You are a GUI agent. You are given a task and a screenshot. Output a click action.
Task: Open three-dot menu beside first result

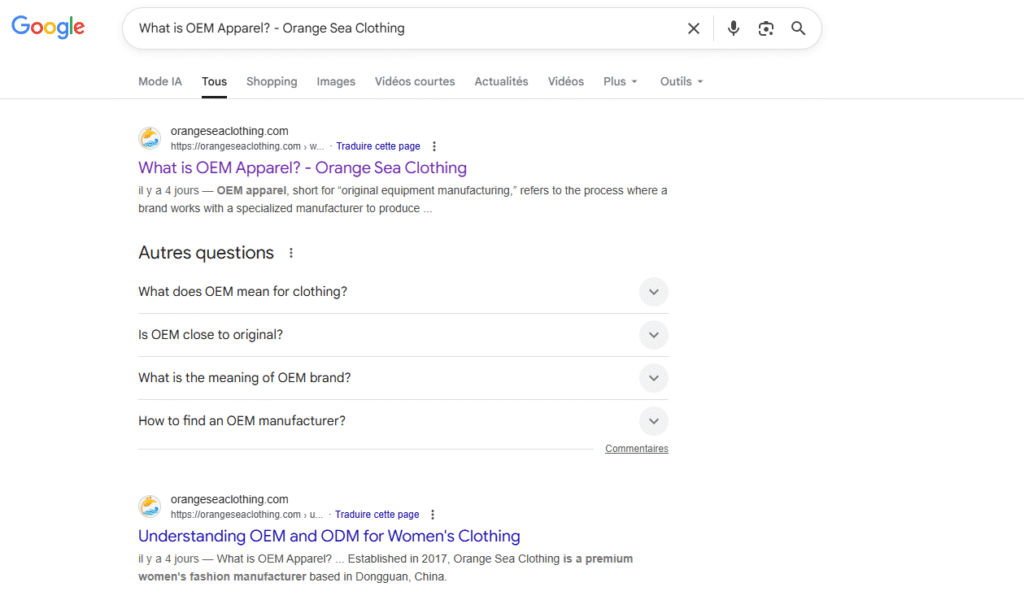pos(434,146)
